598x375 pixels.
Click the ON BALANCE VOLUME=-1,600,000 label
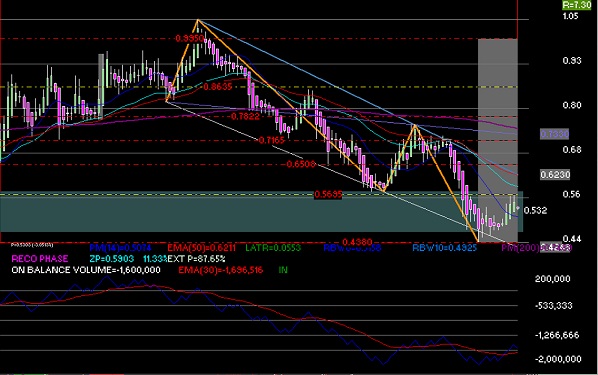tap(86, 270)
